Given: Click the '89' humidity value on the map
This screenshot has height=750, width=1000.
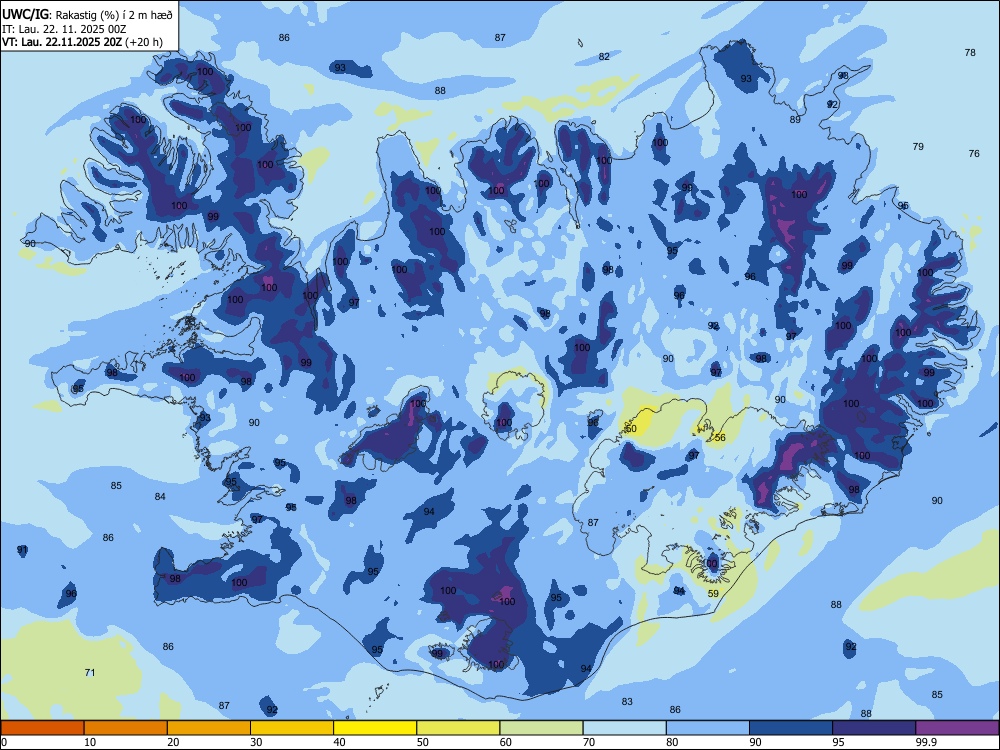Looking at the screenshot, I should [795, 119].
